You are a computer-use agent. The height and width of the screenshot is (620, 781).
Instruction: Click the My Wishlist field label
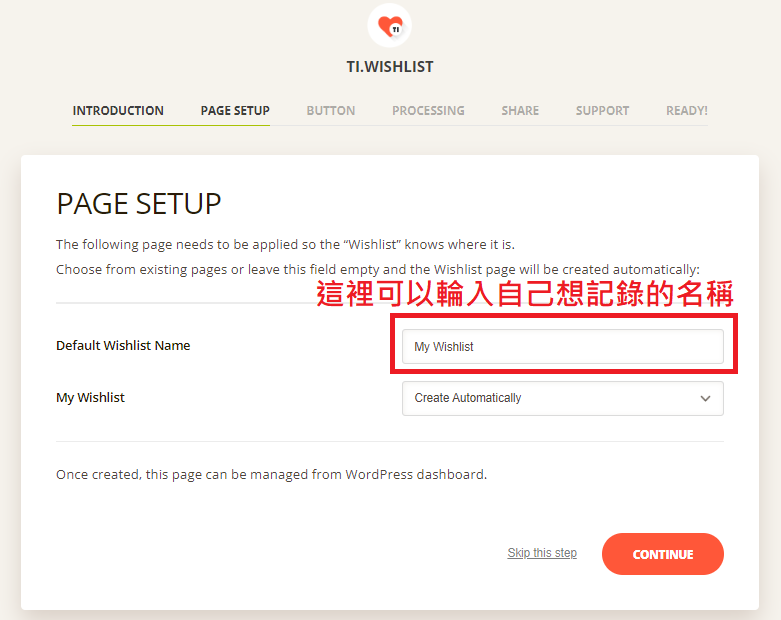point(90,398)
